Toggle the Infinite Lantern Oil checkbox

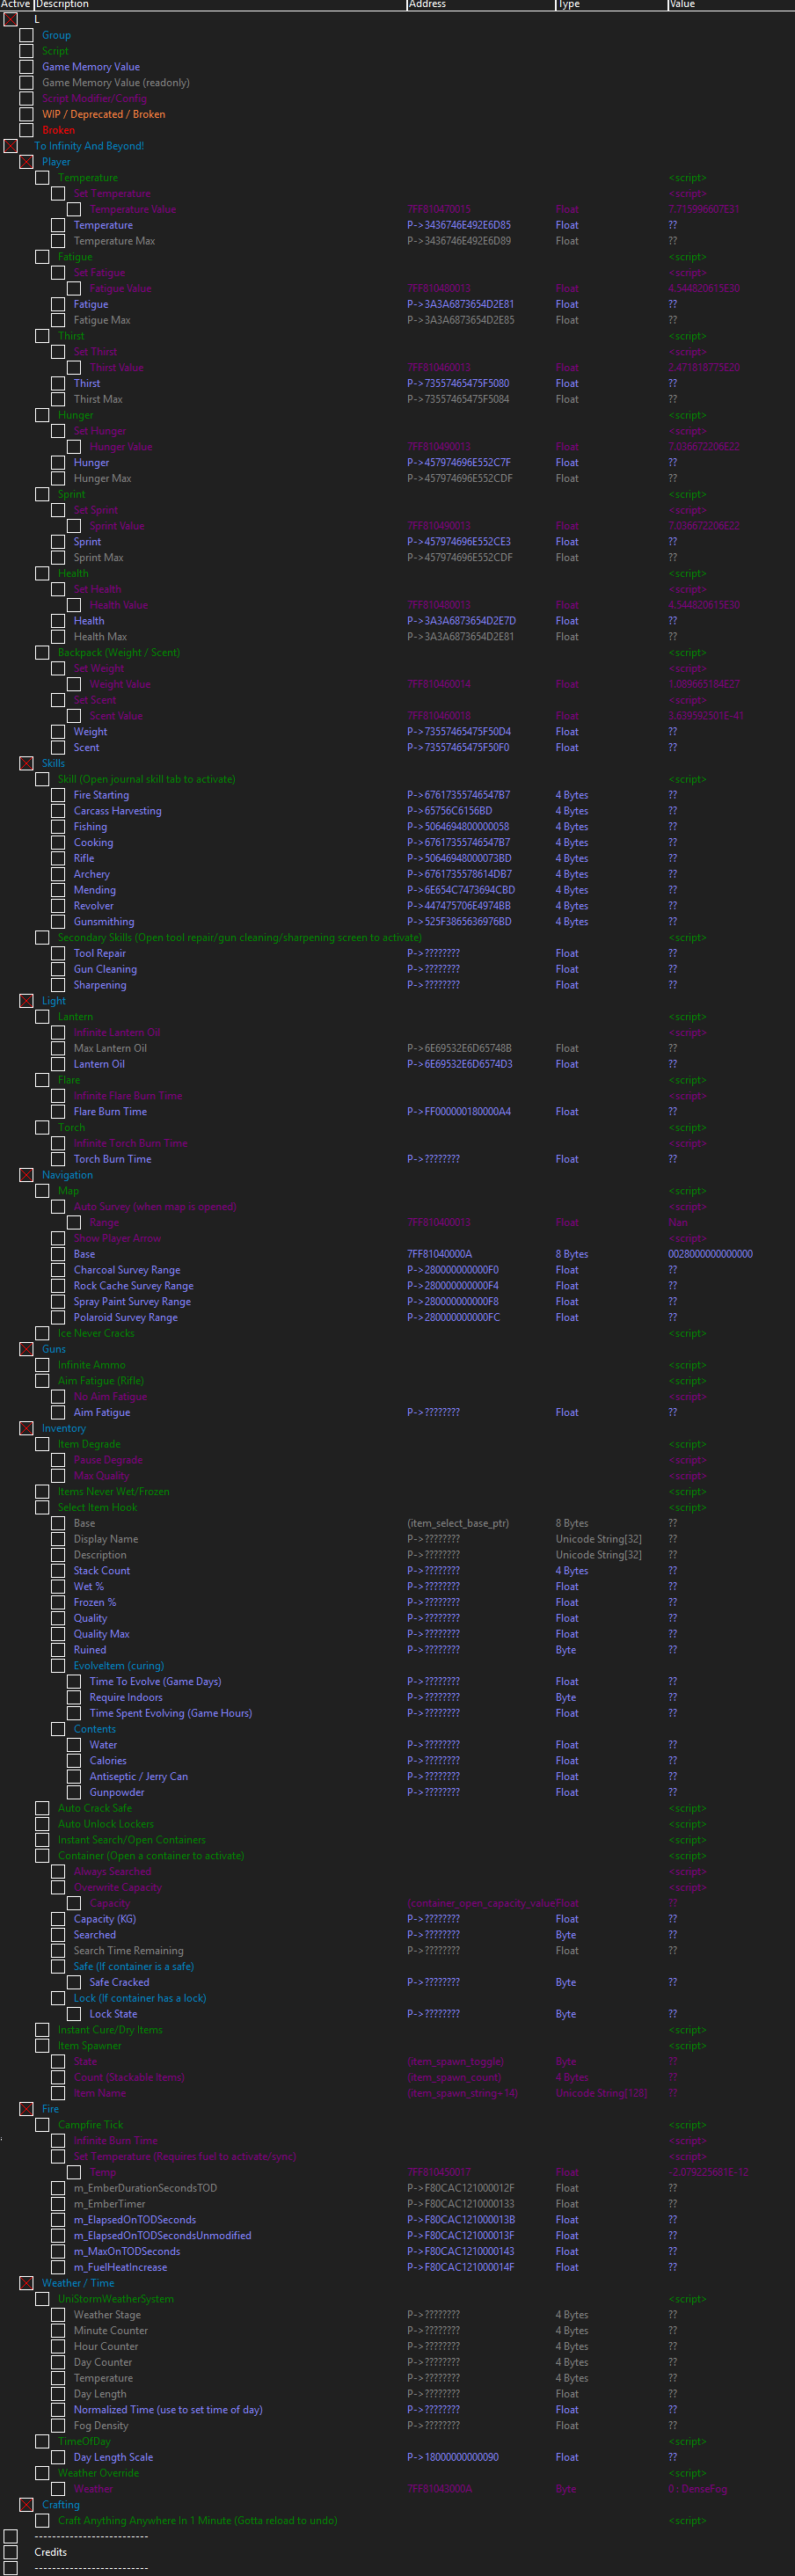58,1033
